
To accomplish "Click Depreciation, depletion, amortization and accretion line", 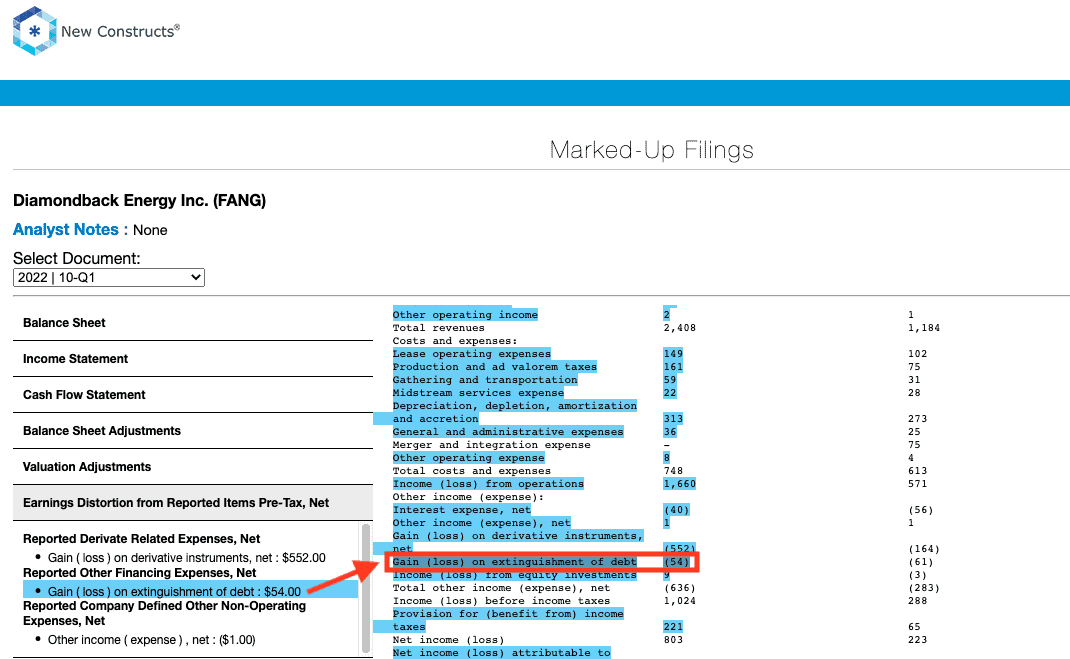I will [515, 412].
